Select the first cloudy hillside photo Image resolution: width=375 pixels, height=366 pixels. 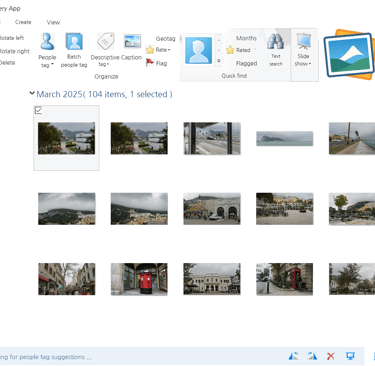67,209
